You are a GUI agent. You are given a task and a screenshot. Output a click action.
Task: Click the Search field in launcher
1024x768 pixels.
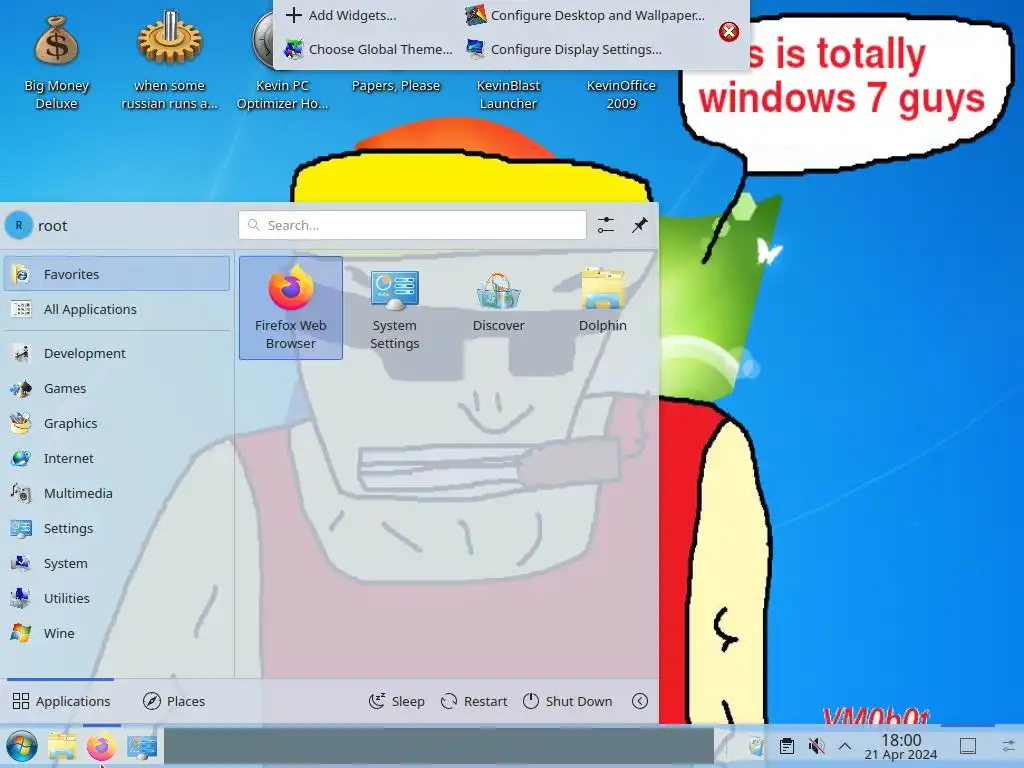pos(412,225)
